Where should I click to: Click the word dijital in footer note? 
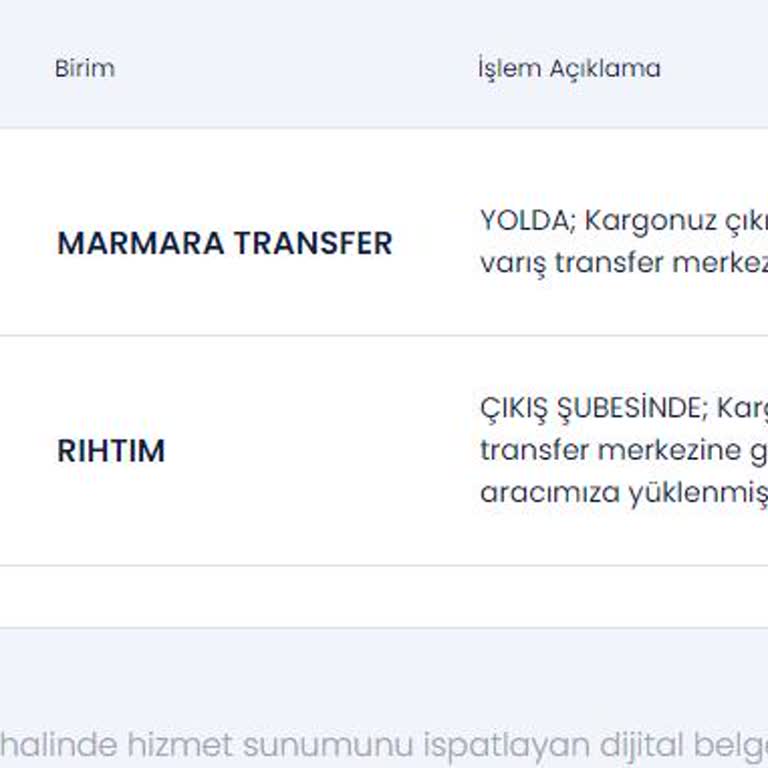642,745
